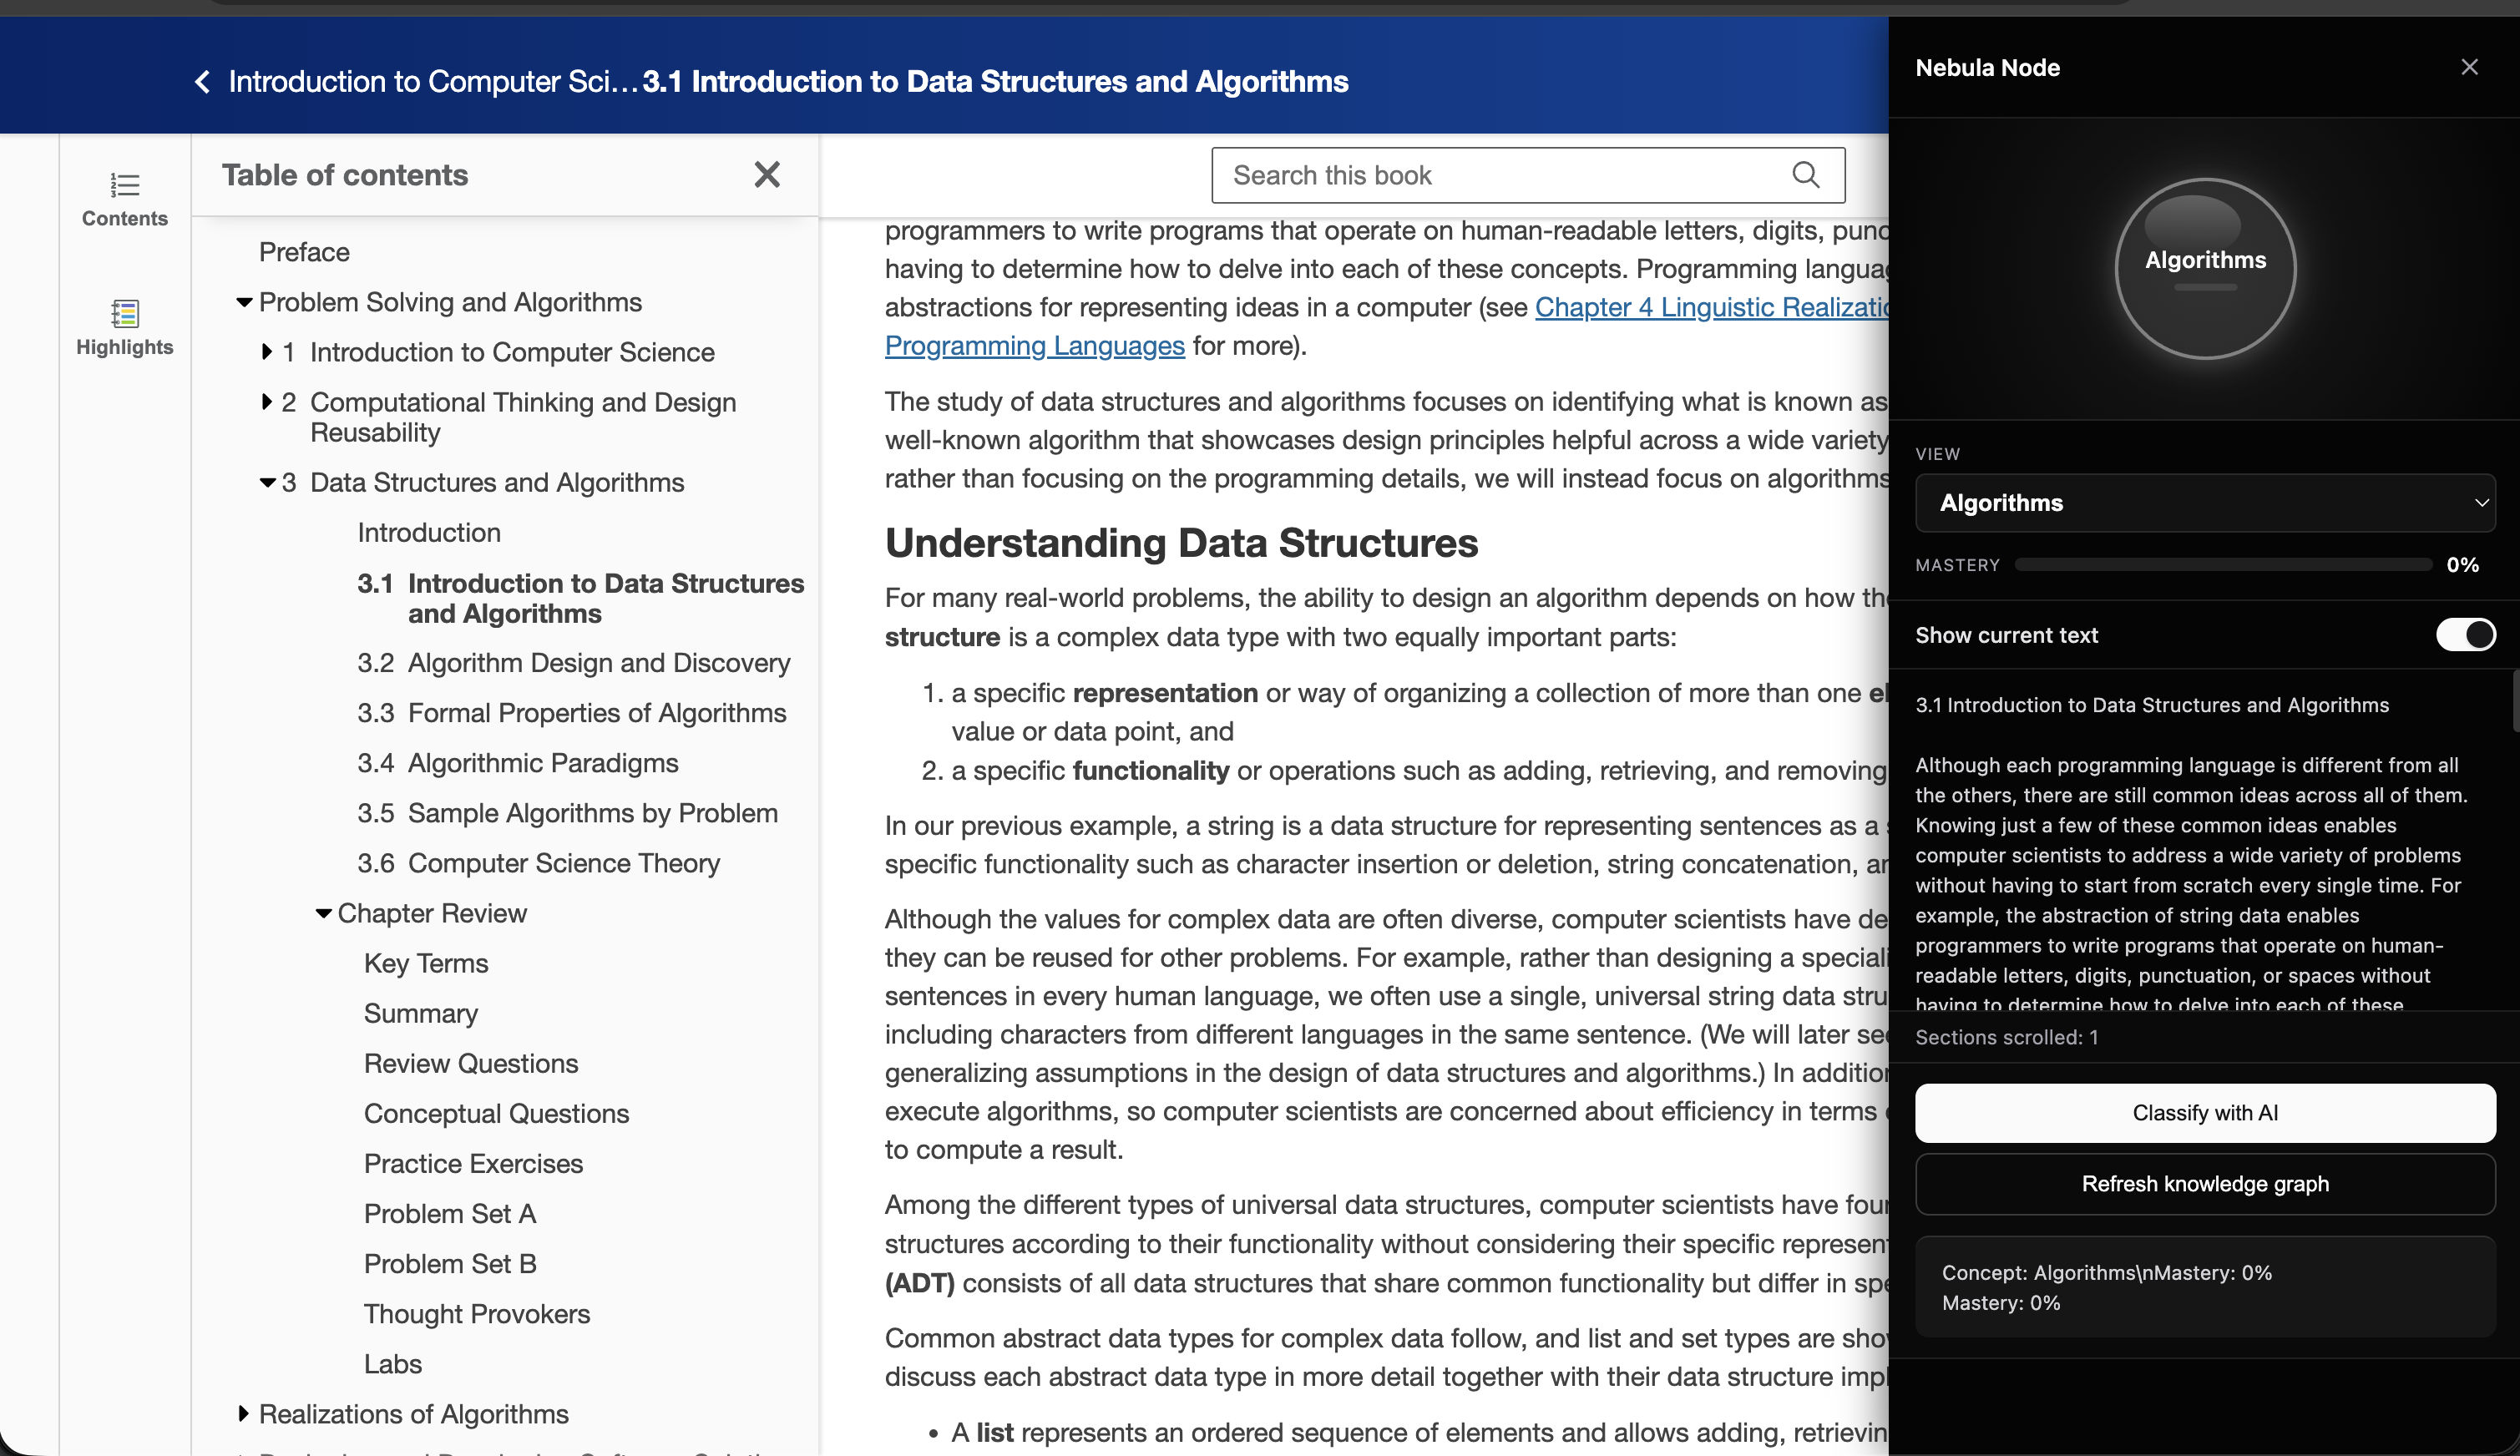
Task: Click the Contents sidebar icon
Action: [x=124, y=198]
